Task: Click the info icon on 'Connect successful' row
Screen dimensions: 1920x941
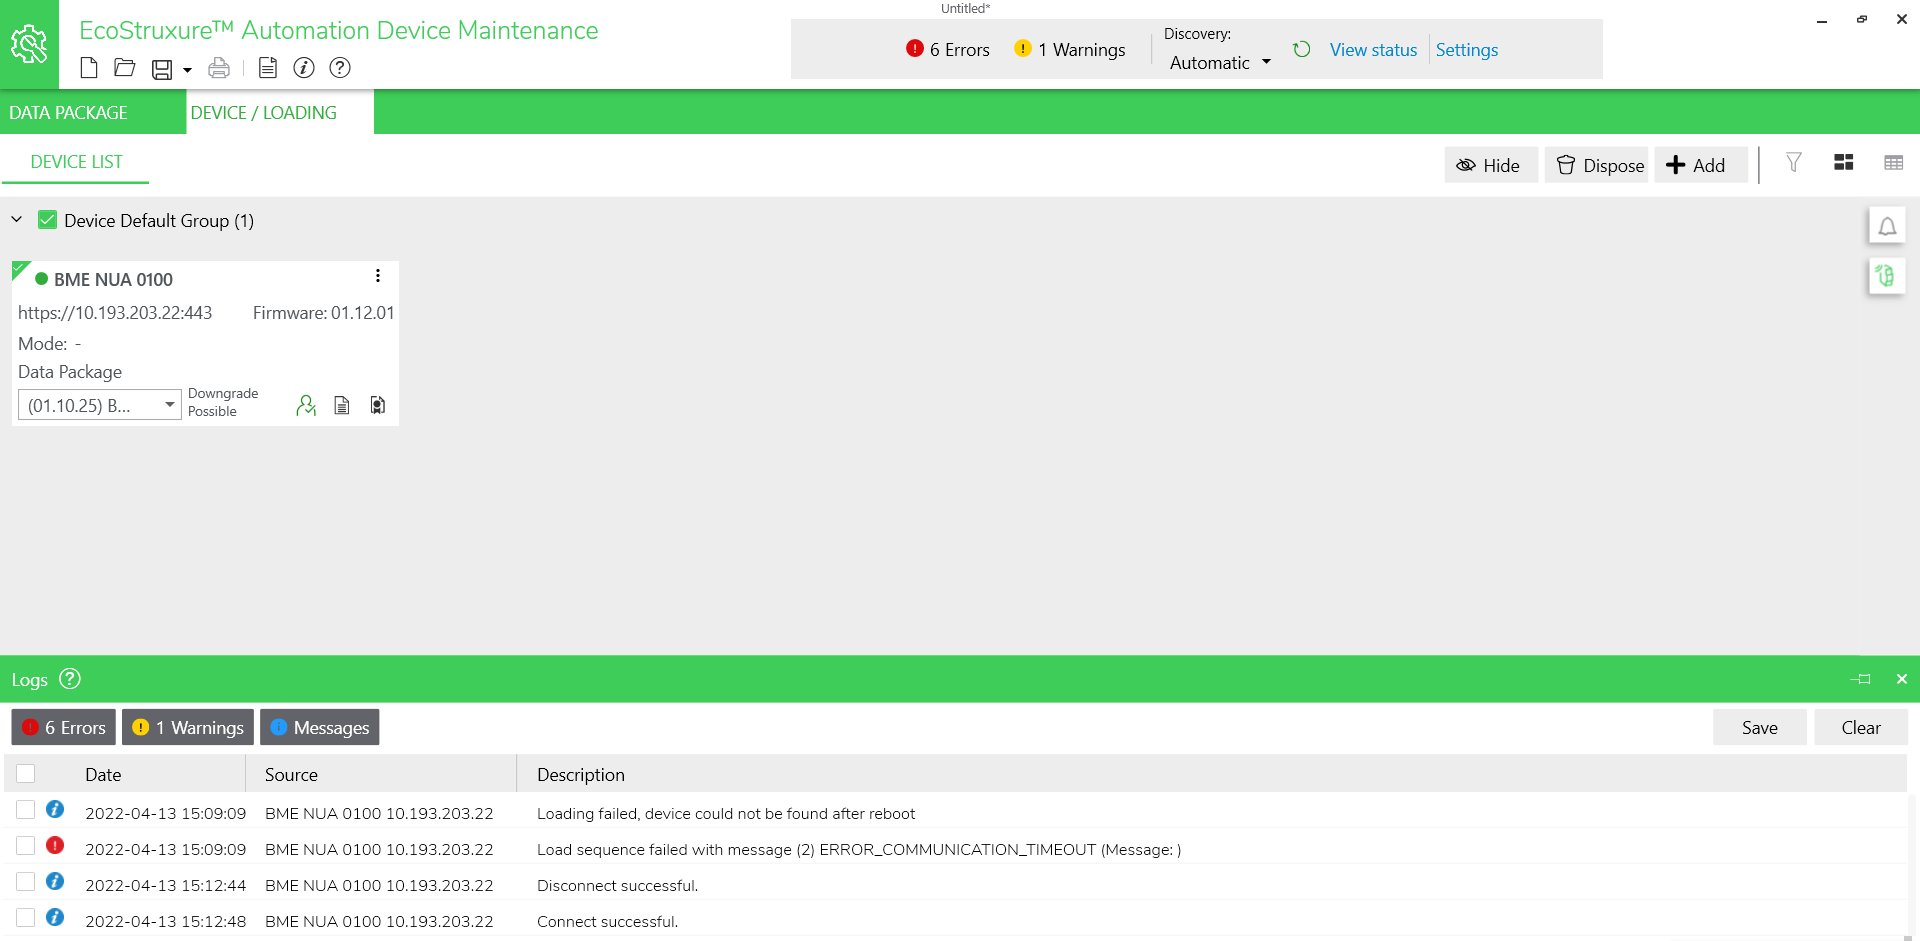Action: point(55,917)
